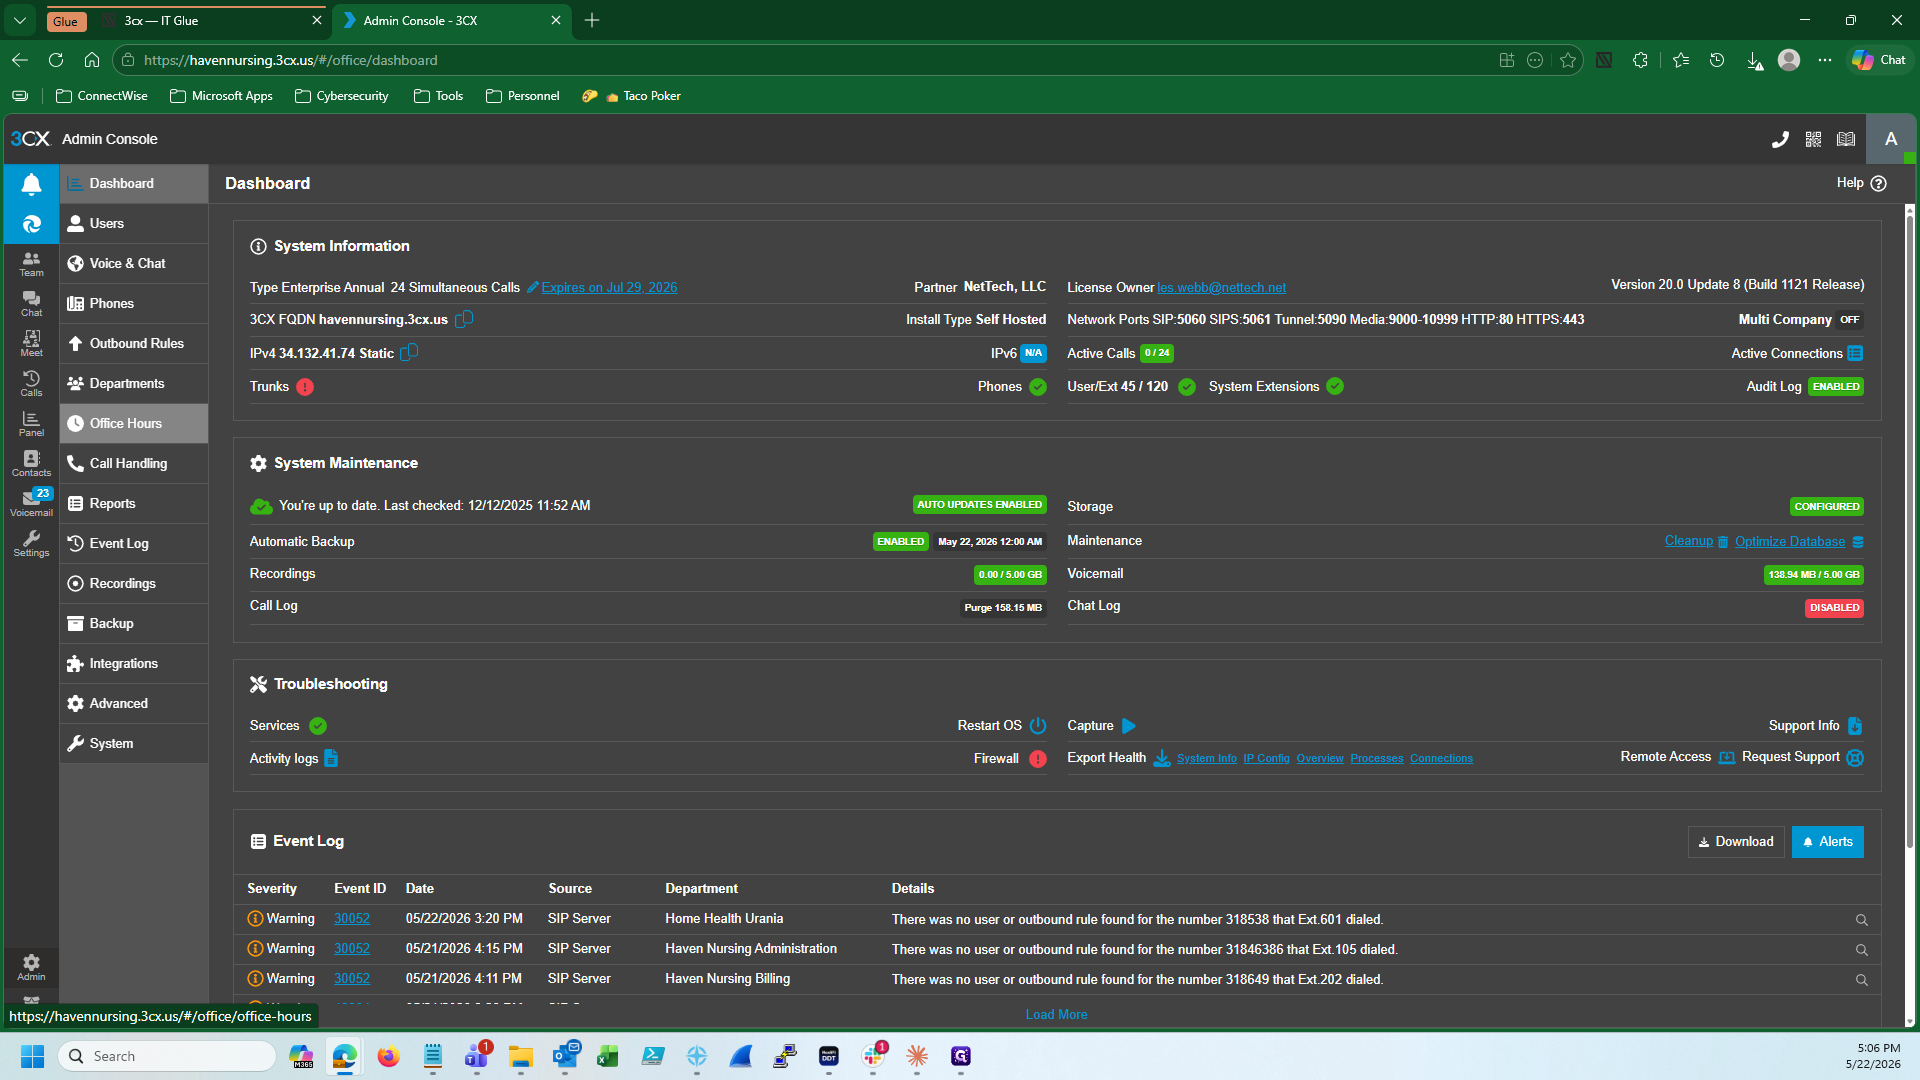1920x1080 pixels.
Task: Open the Active Connections list icon
Action: pos(1855,353)
